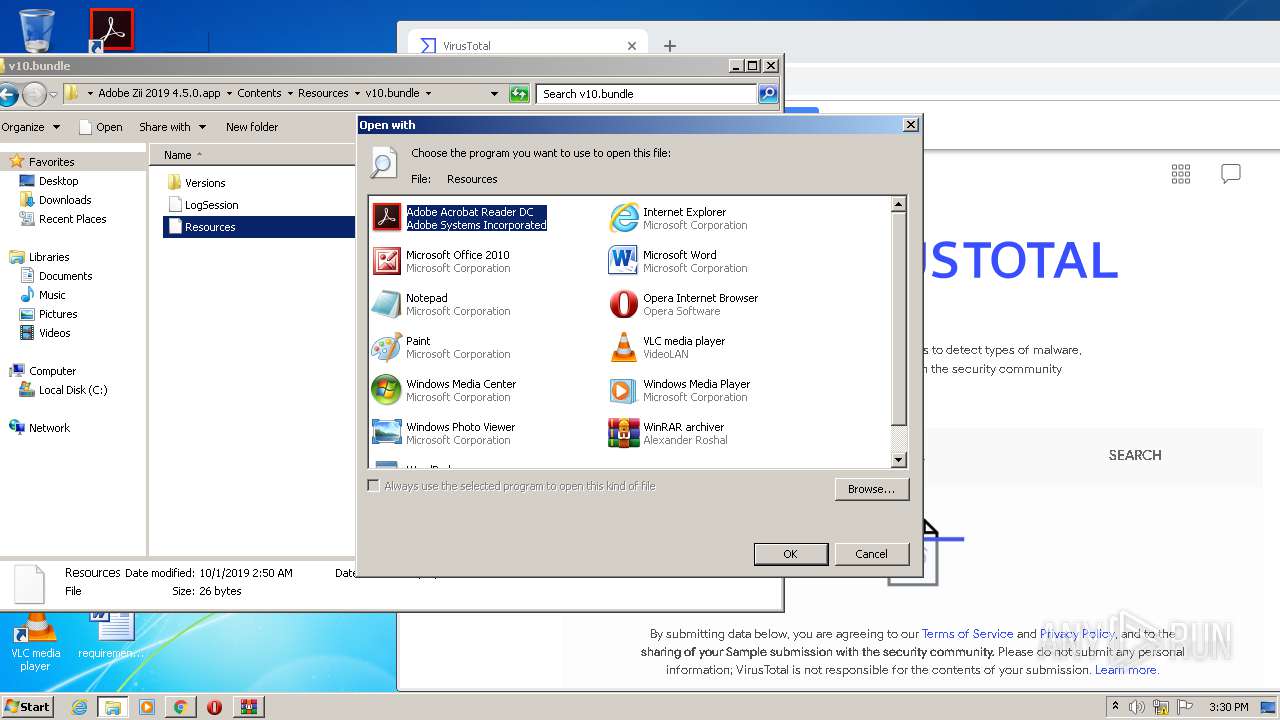This screenshot has height=720, width=1280.
Task: Expand address bar history dropdown arrow
Action: coord(494,94)
